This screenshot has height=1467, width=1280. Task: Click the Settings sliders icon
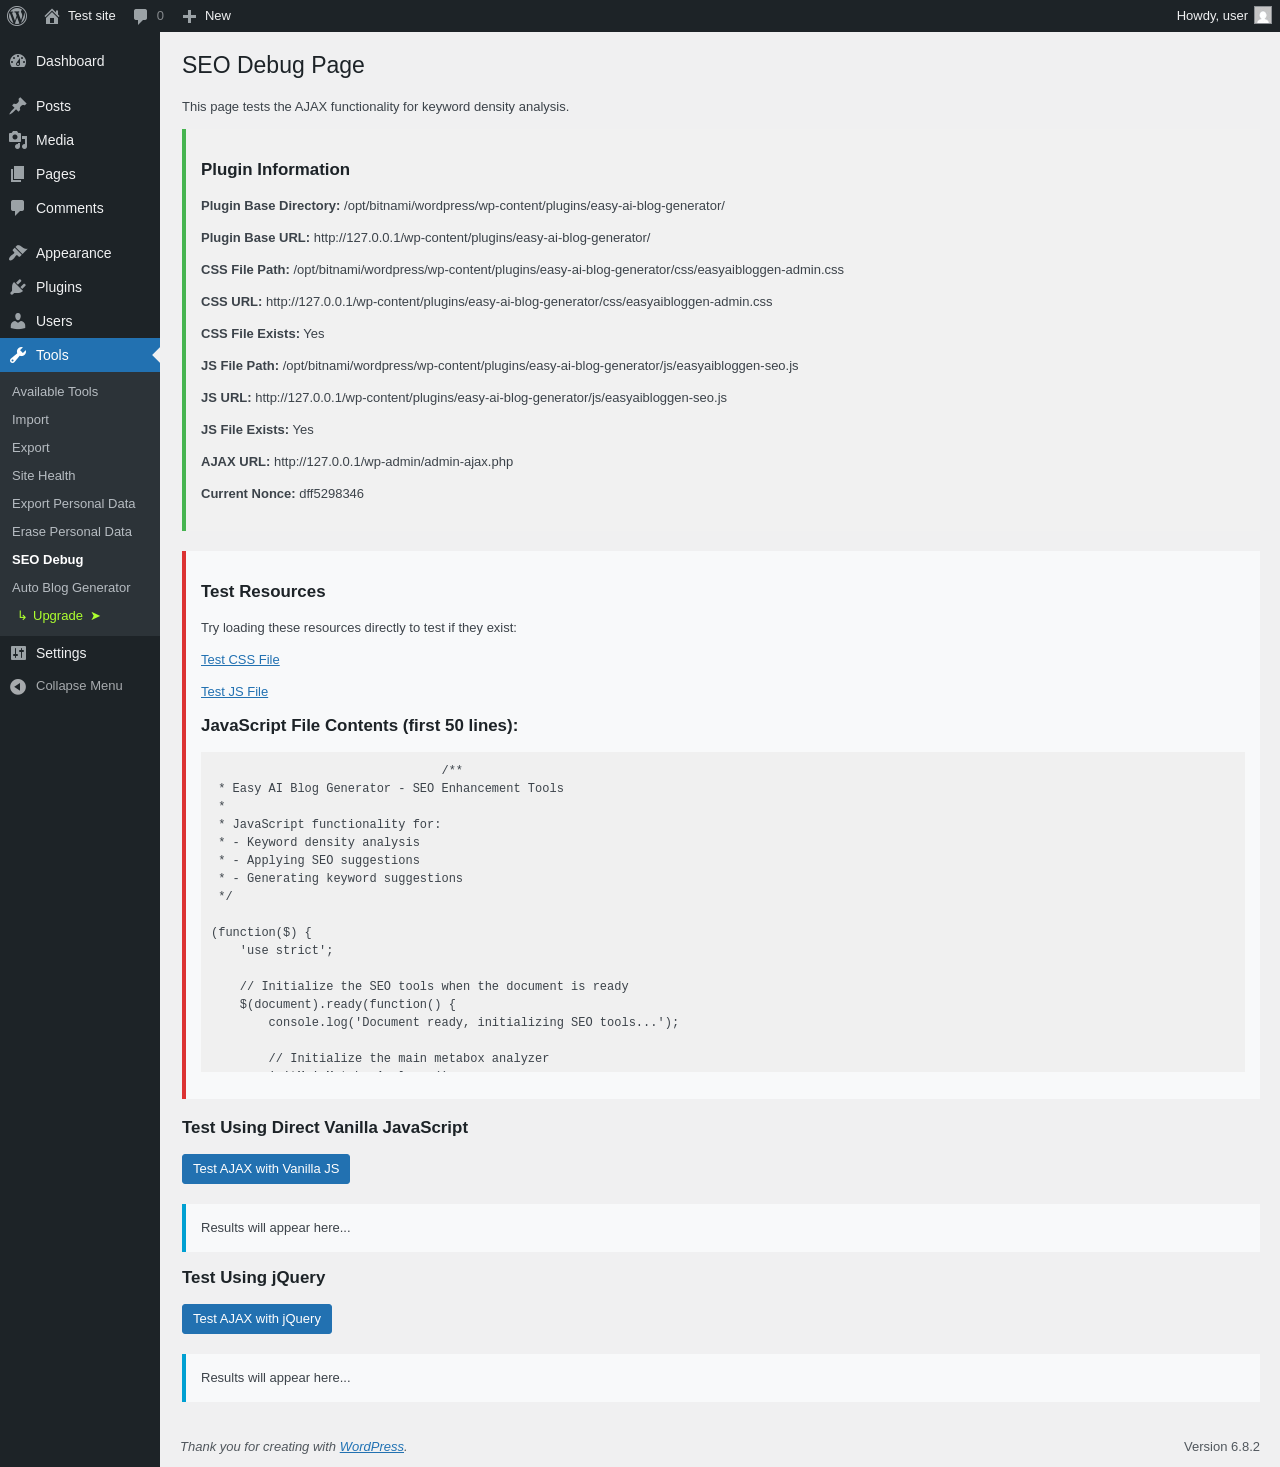point(18,653)
